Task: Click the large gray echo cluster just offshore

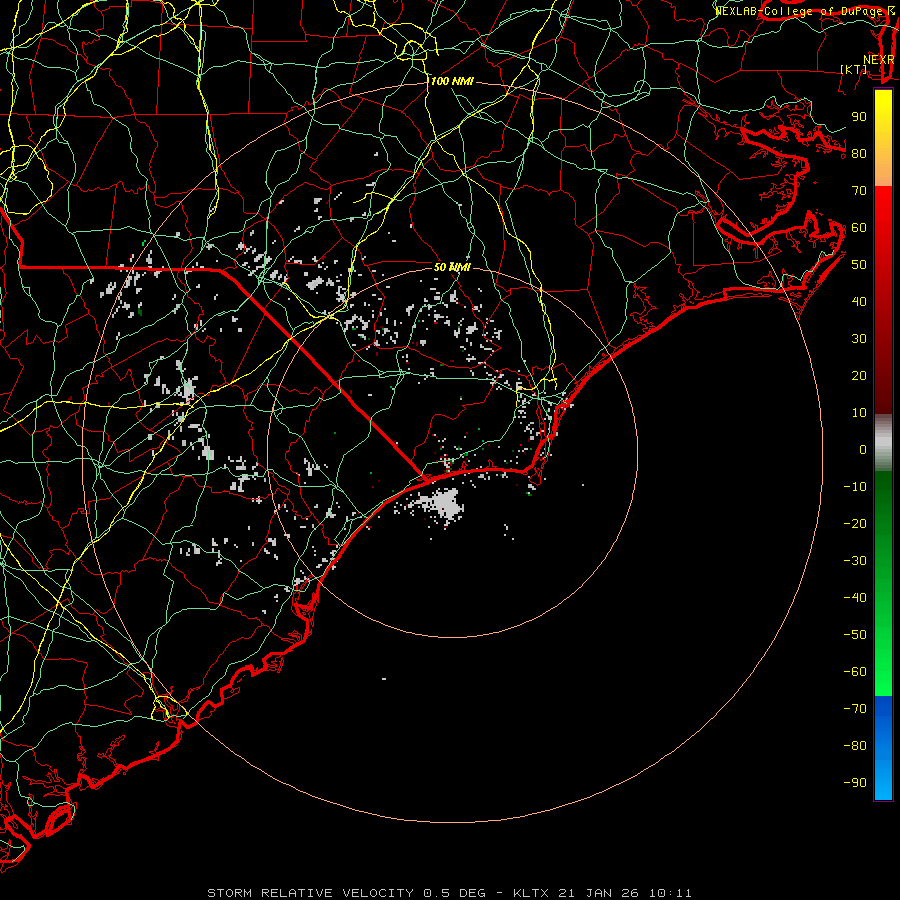Action: (445, 503)
